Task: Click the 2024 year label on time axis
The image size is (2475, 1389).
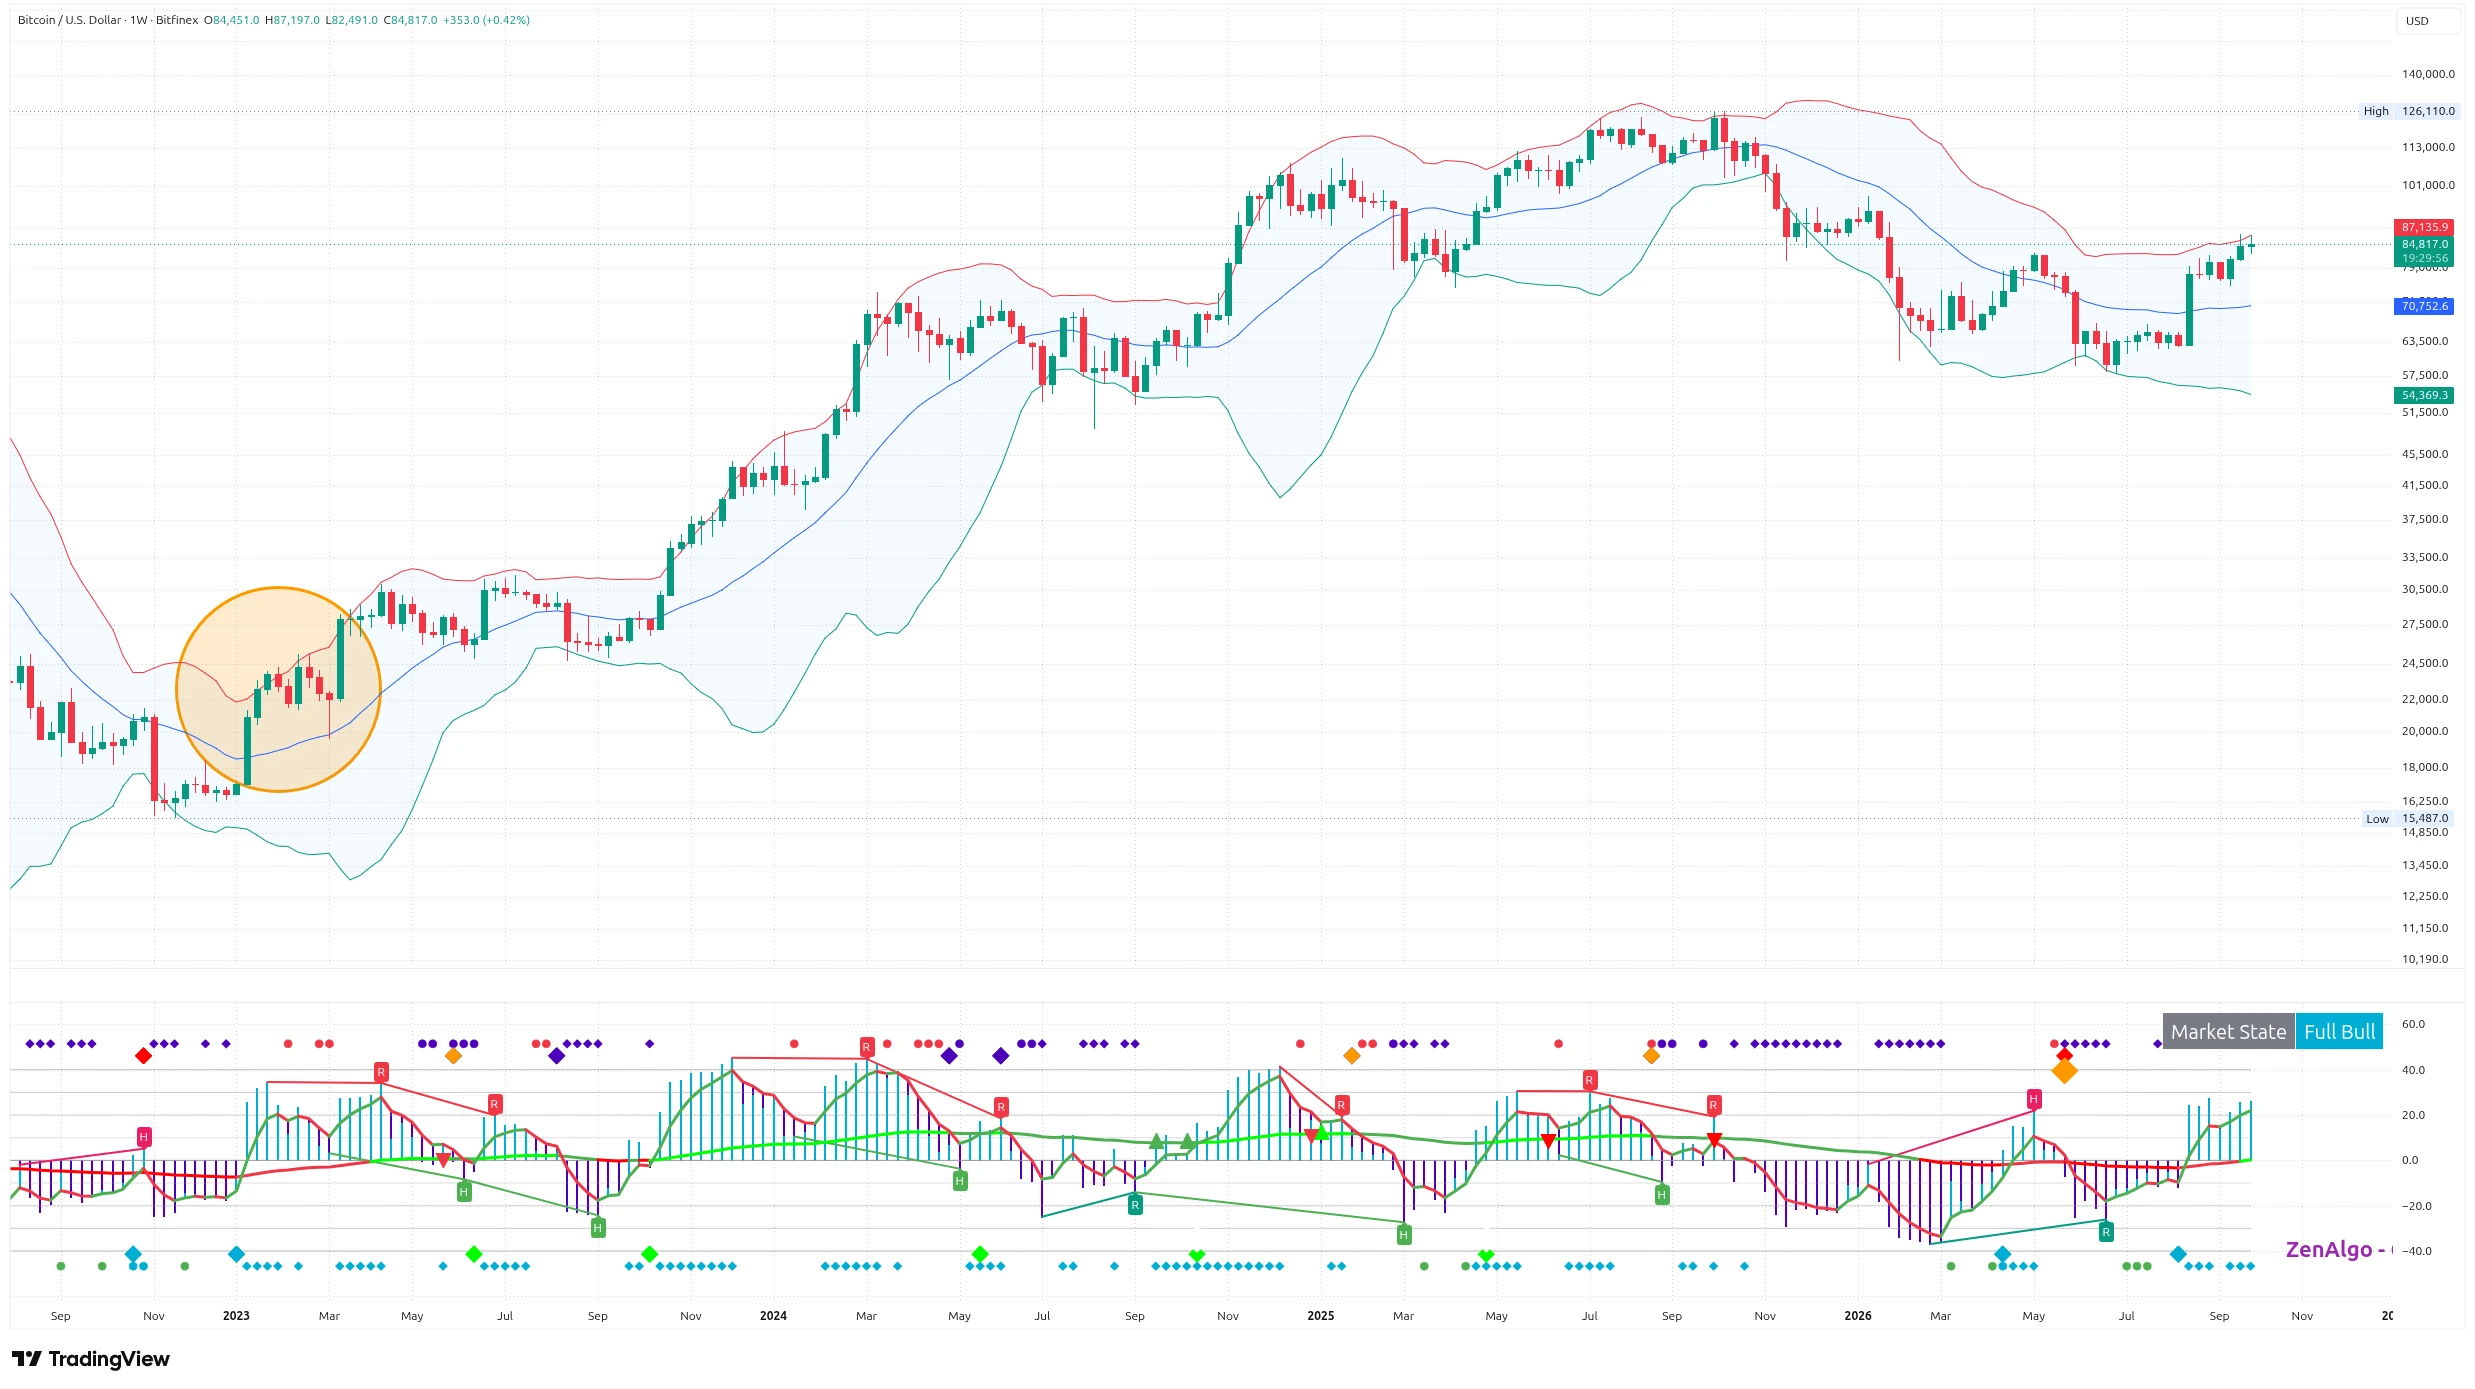Action: click(x=773, y=1316)
